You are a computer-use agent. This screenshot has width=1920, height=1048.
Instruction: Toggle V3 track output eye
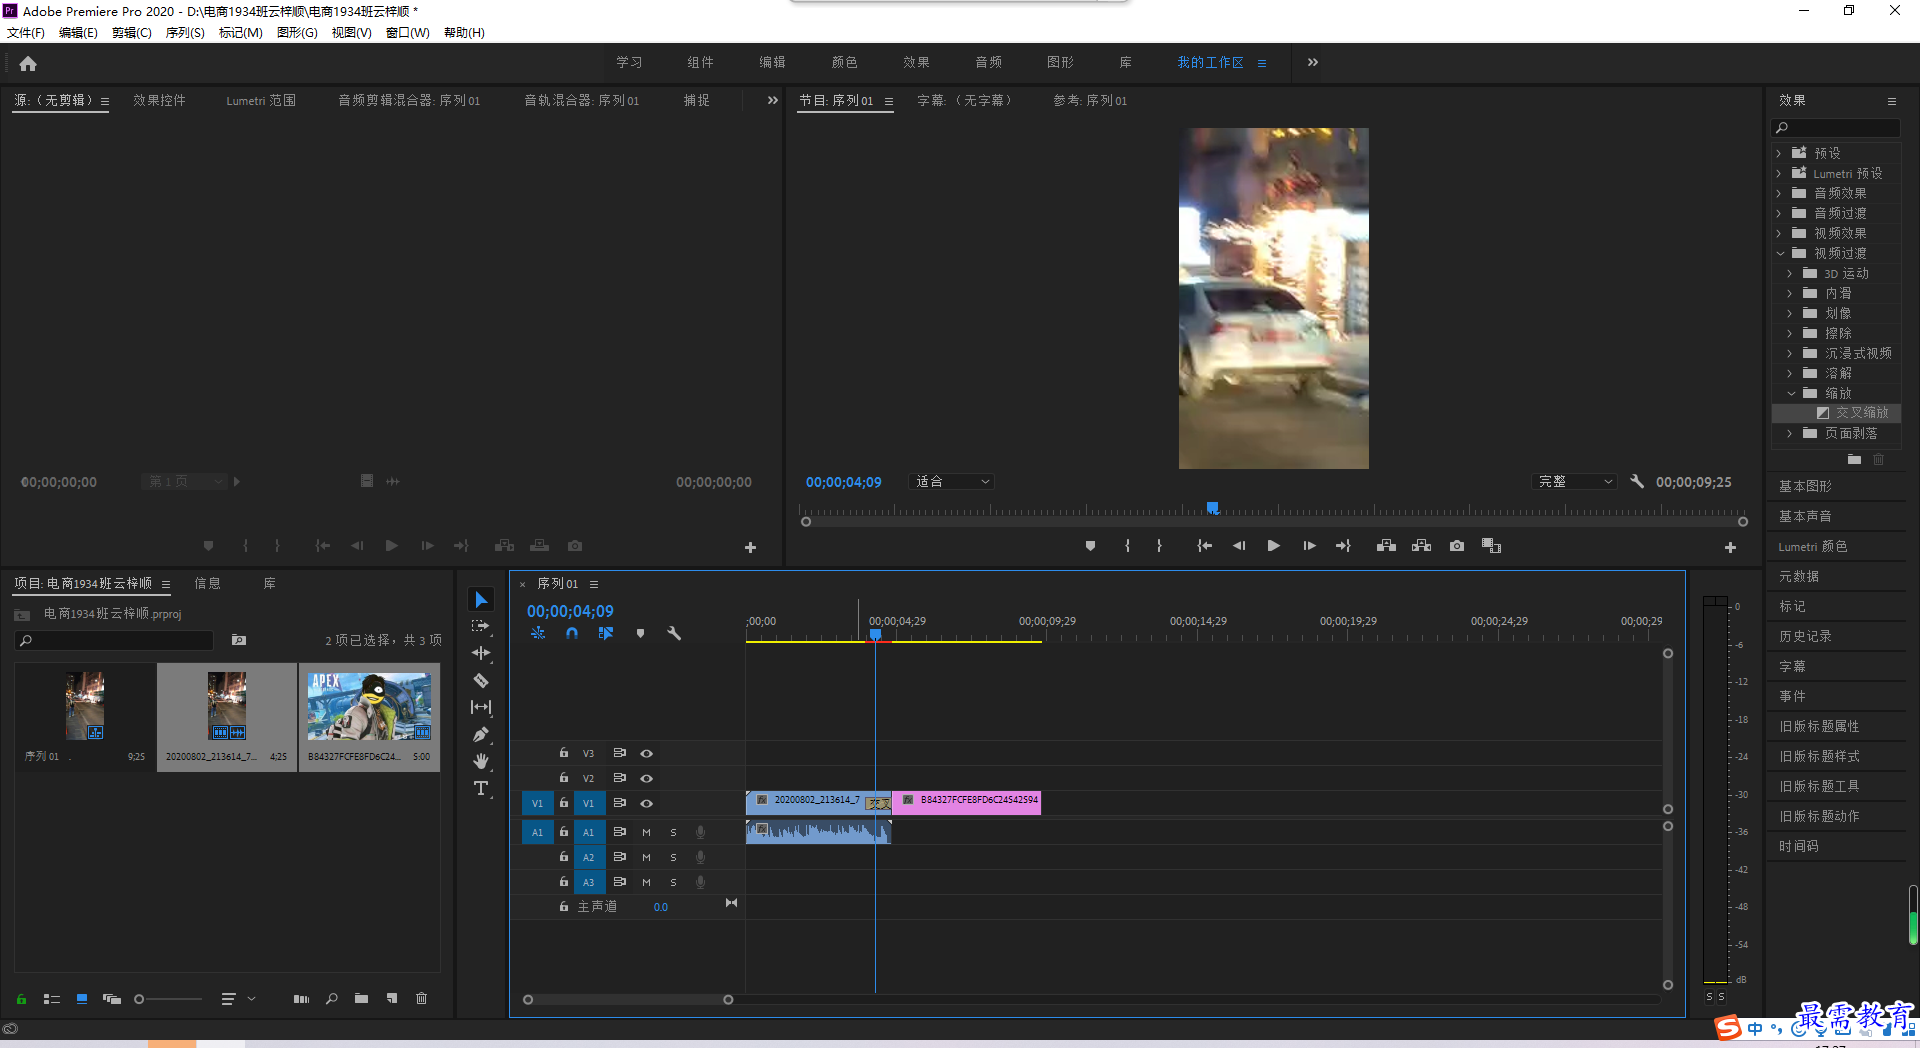646,753
